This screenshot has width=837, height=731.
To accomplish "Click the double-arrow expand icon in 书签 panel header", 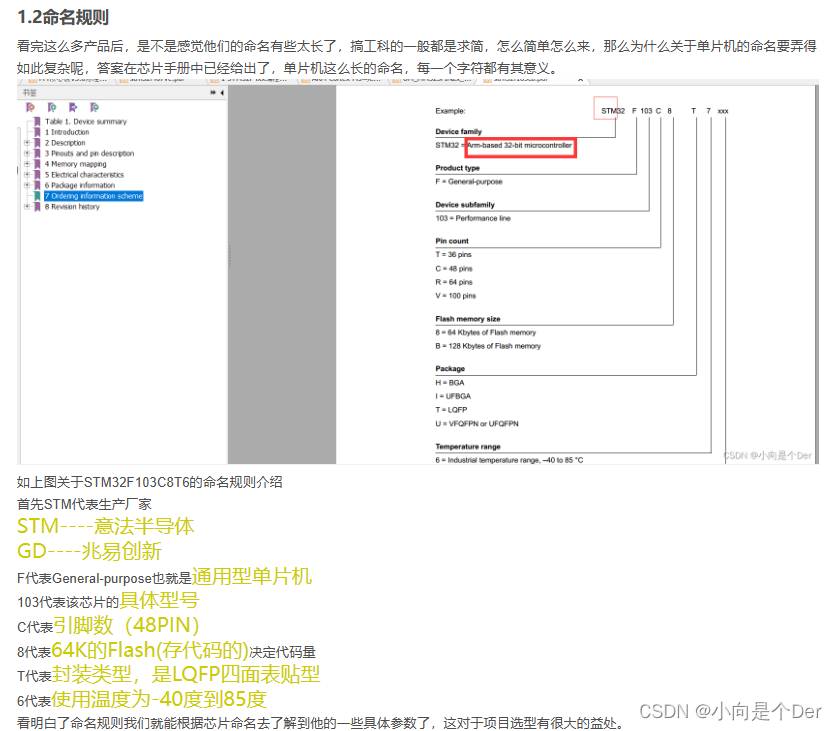I will 213,93.
